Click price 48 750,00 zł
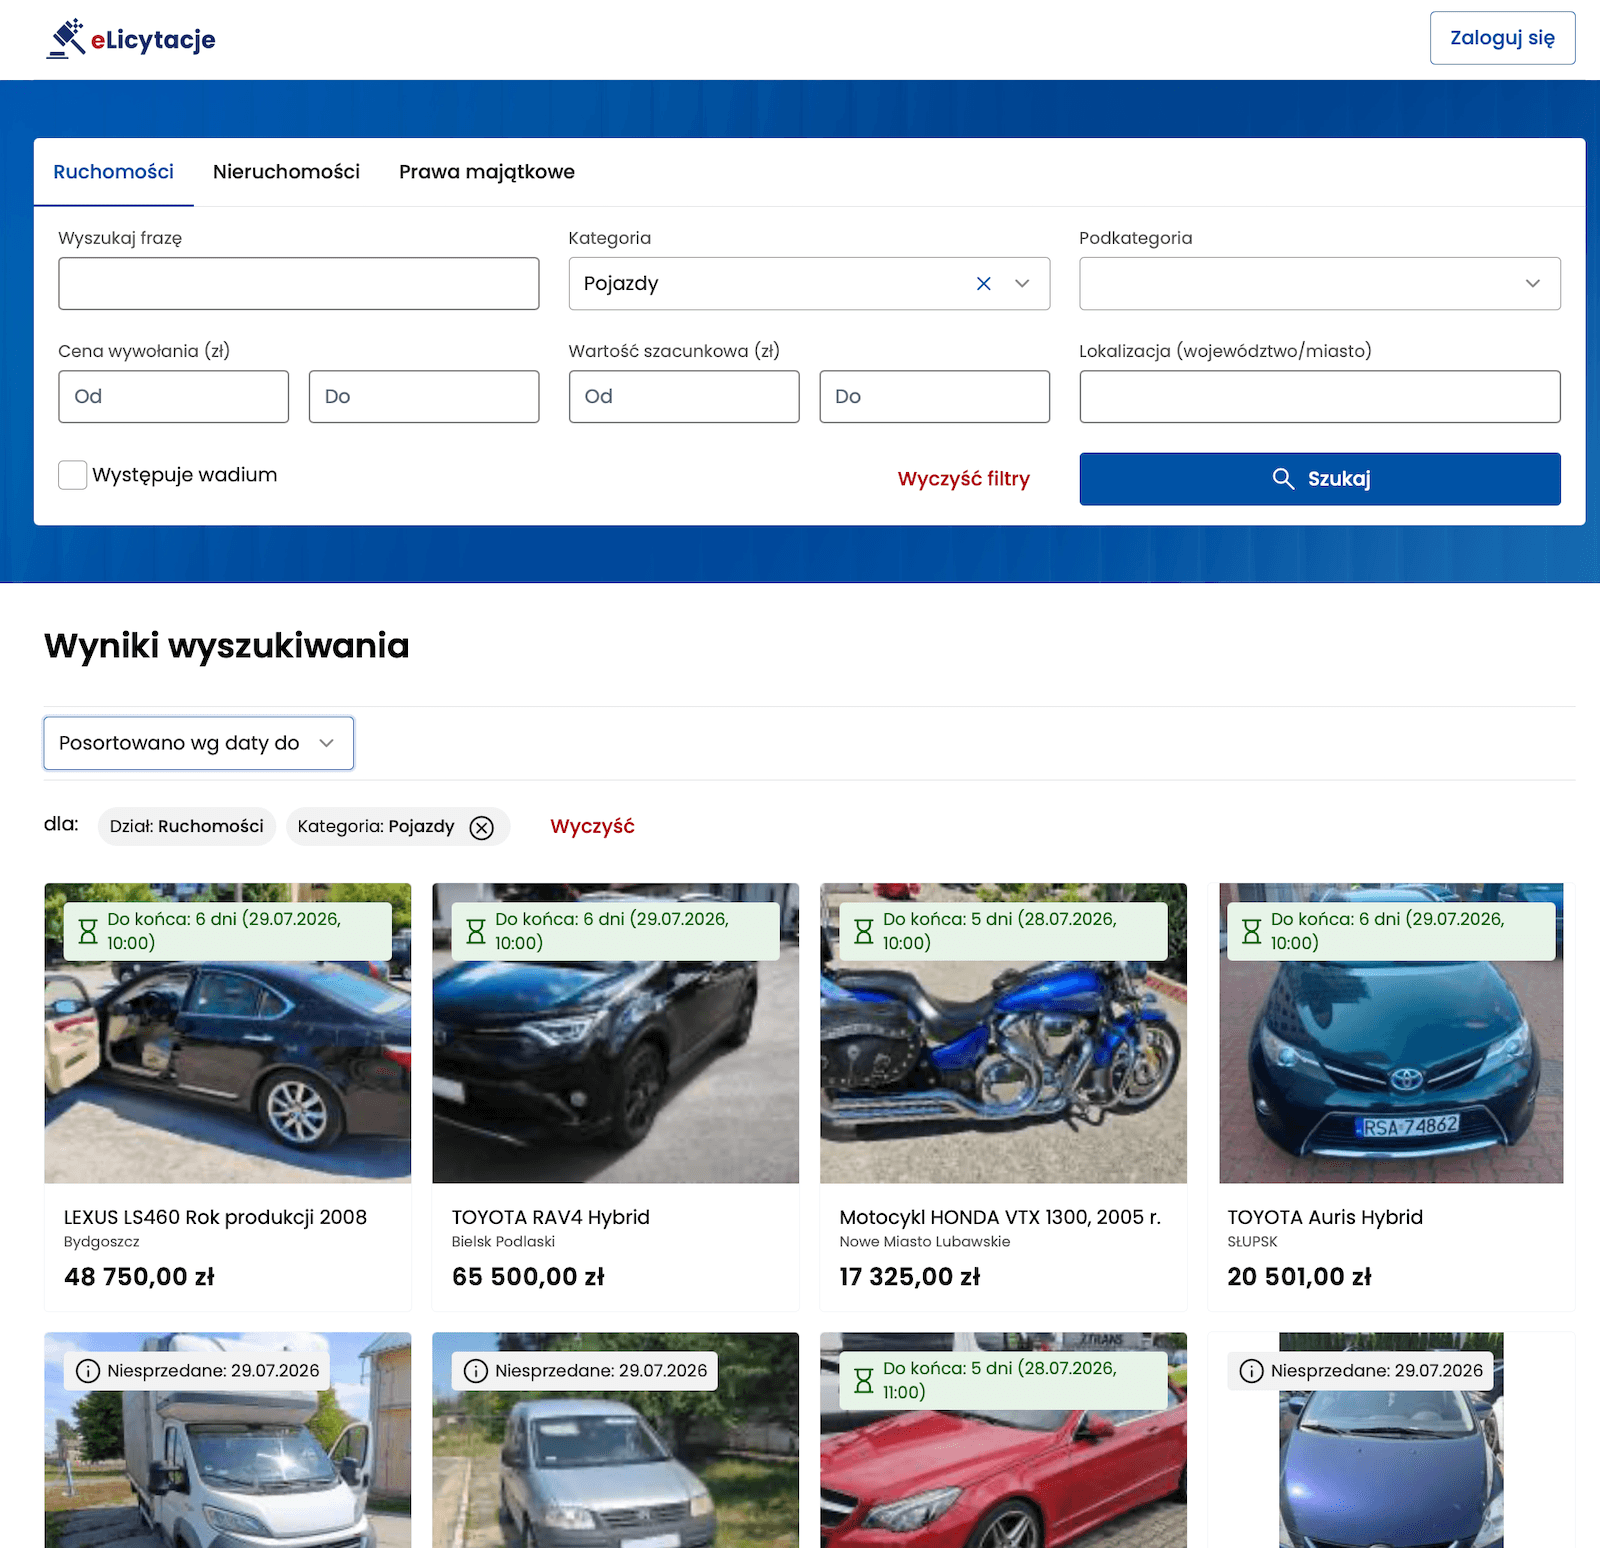The image size is (1600, 1548). coord(140,1277)
